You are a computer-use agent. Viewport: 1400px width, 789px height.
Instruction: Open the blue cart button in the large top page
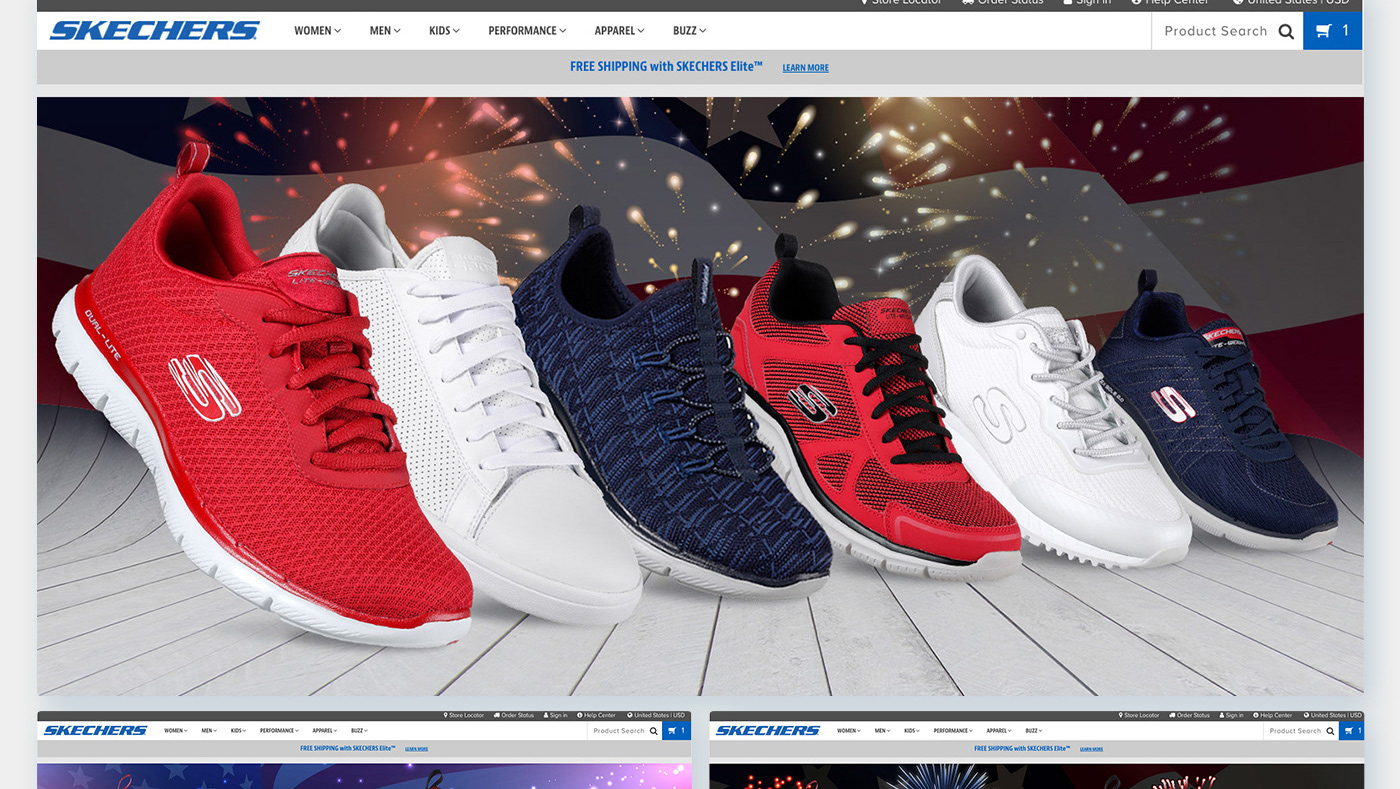click(1332, 31)
